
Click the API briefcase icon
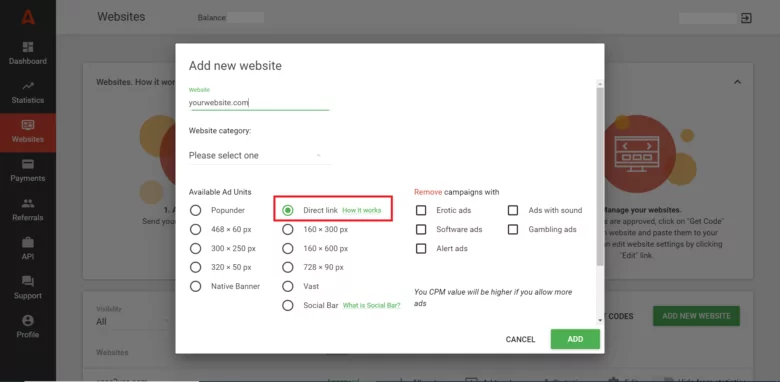28,243
